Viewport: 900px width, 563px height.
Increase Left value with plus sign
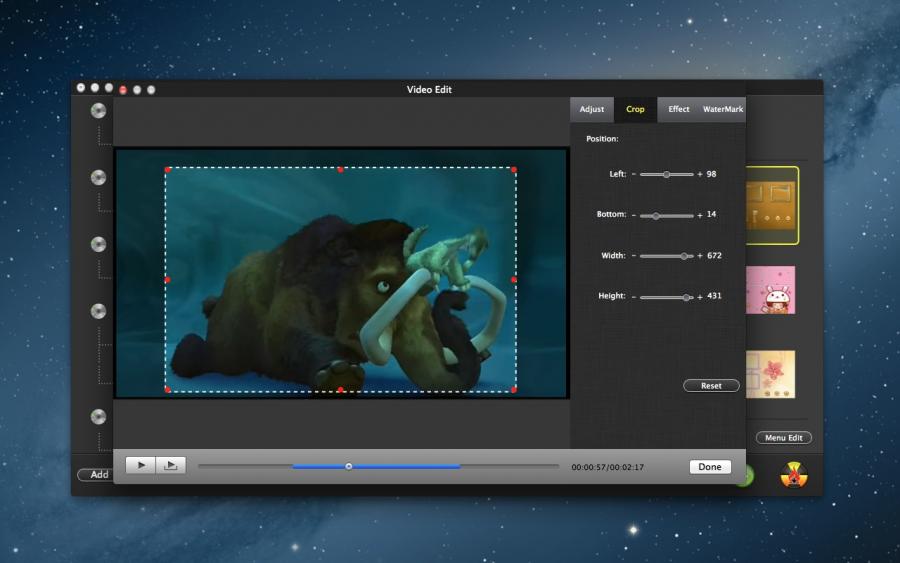700,174
